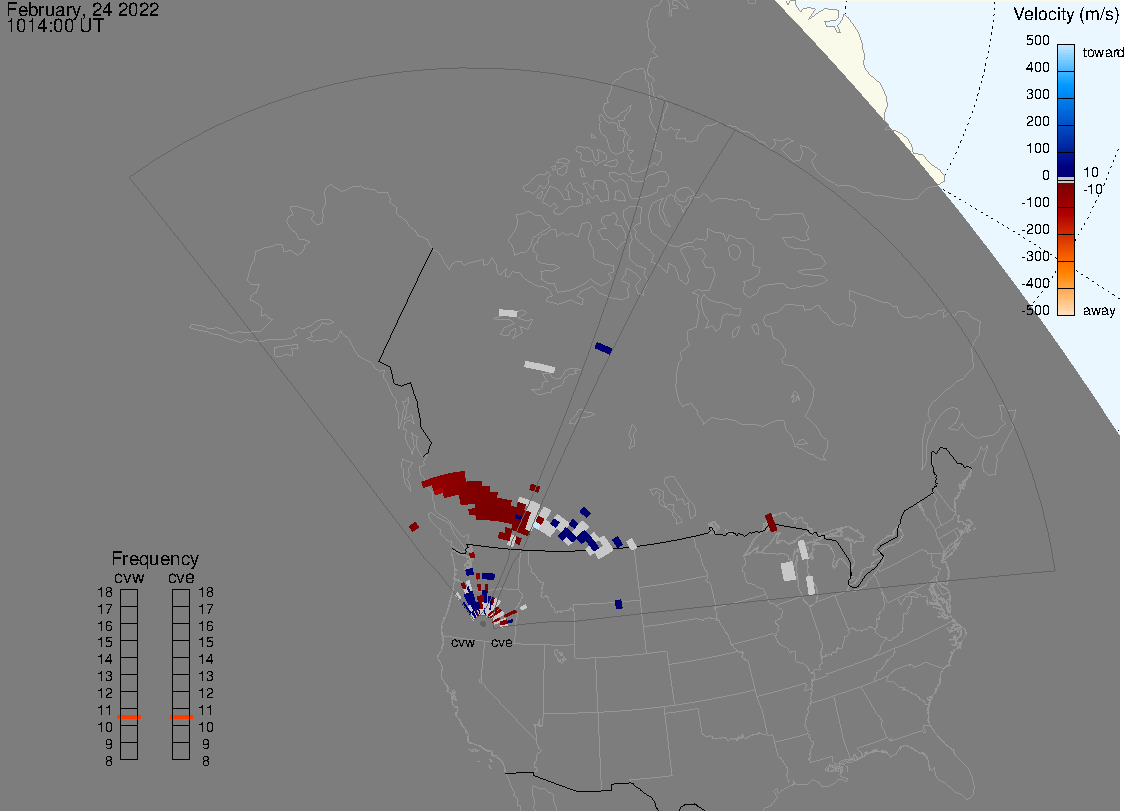Select the orange-red -200 to -300 swatch
This screenshot has height=811, width=1124.
coord(1066,248)
